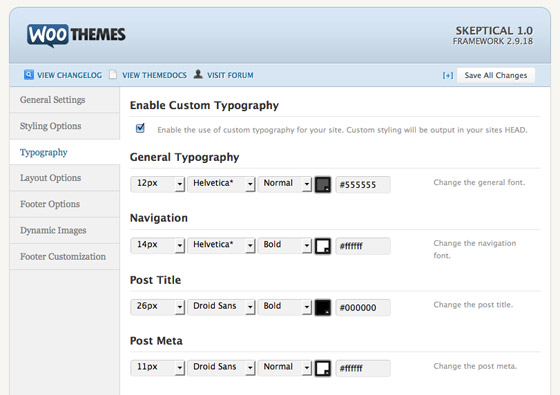Click the 'FRAMEWORK 2.9.18' version text
Image resolution: width=560 pixels, height=395 pixels.
(x=493, y=41)
